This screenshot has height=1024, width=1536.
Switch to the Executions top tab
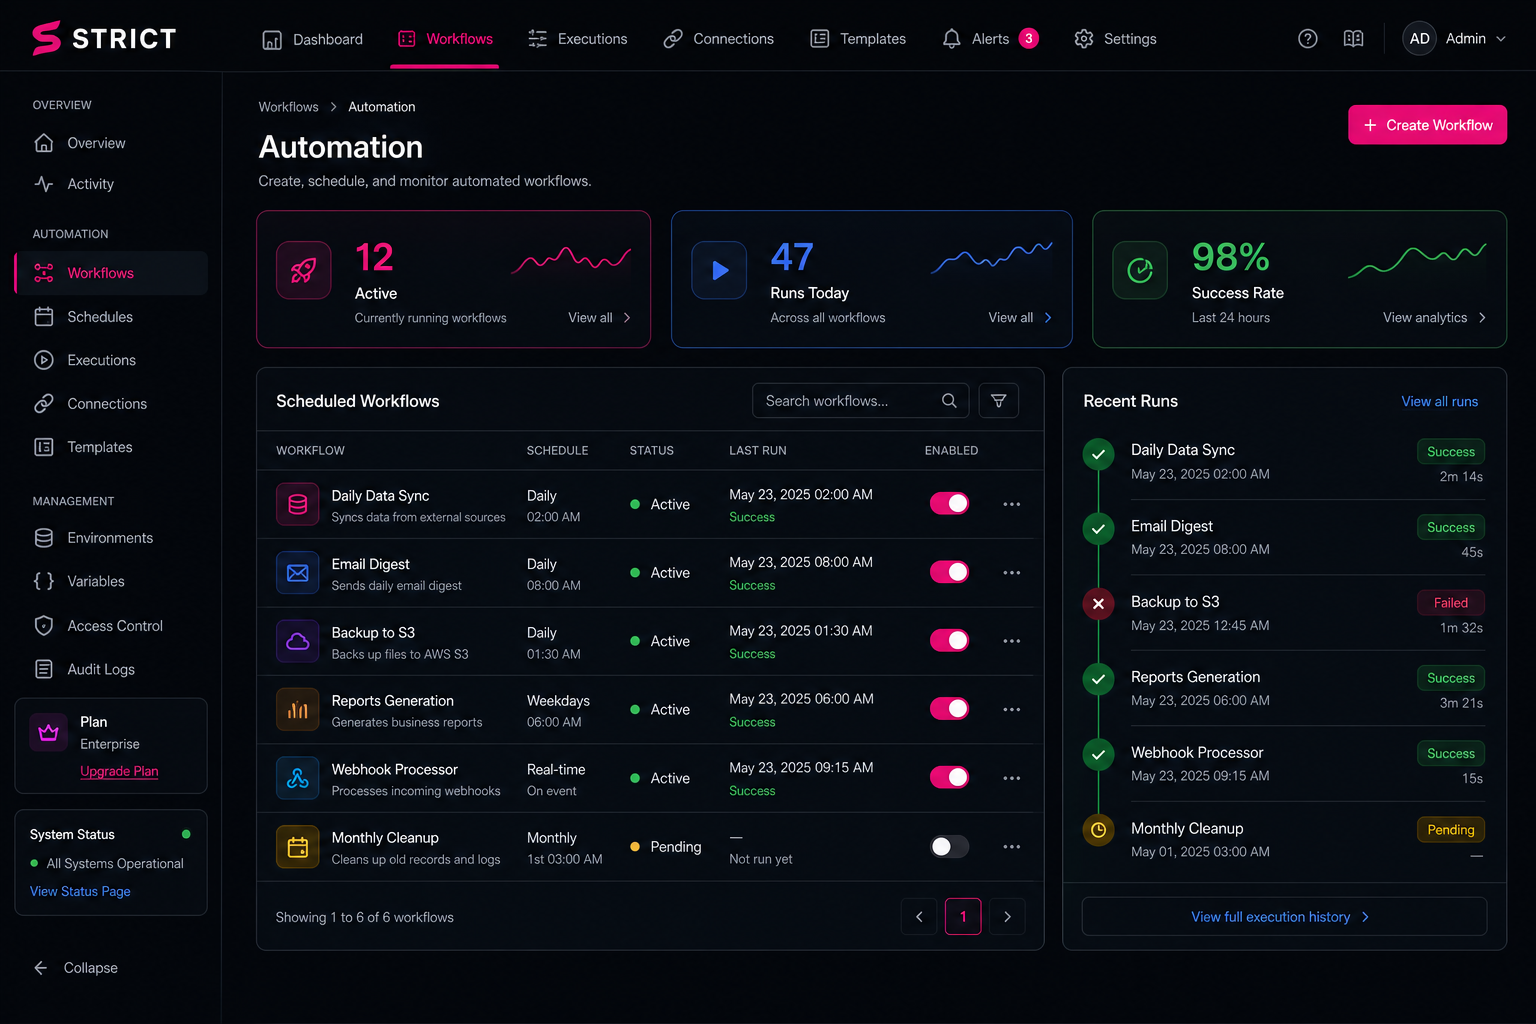pyautogui.click(x=577, y=39)
